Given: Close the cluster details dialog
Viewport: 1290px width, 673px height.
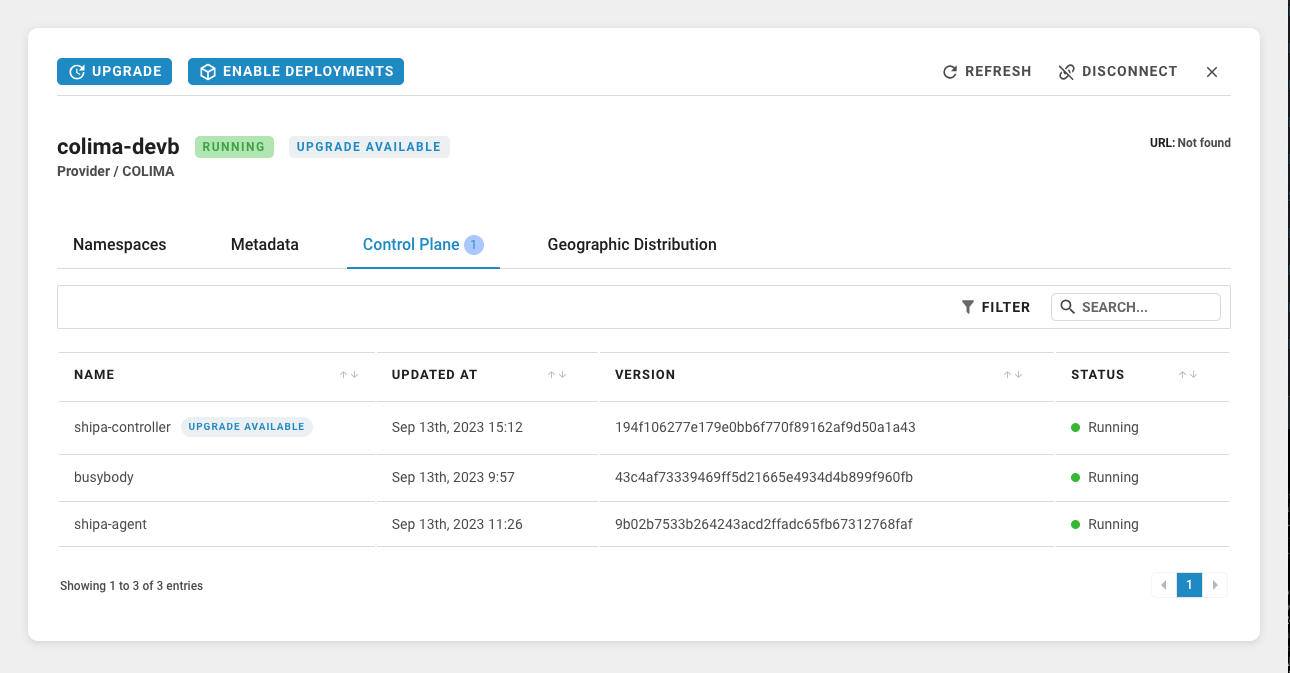Looking at the screenshot, I should [x=1212, y=72].
